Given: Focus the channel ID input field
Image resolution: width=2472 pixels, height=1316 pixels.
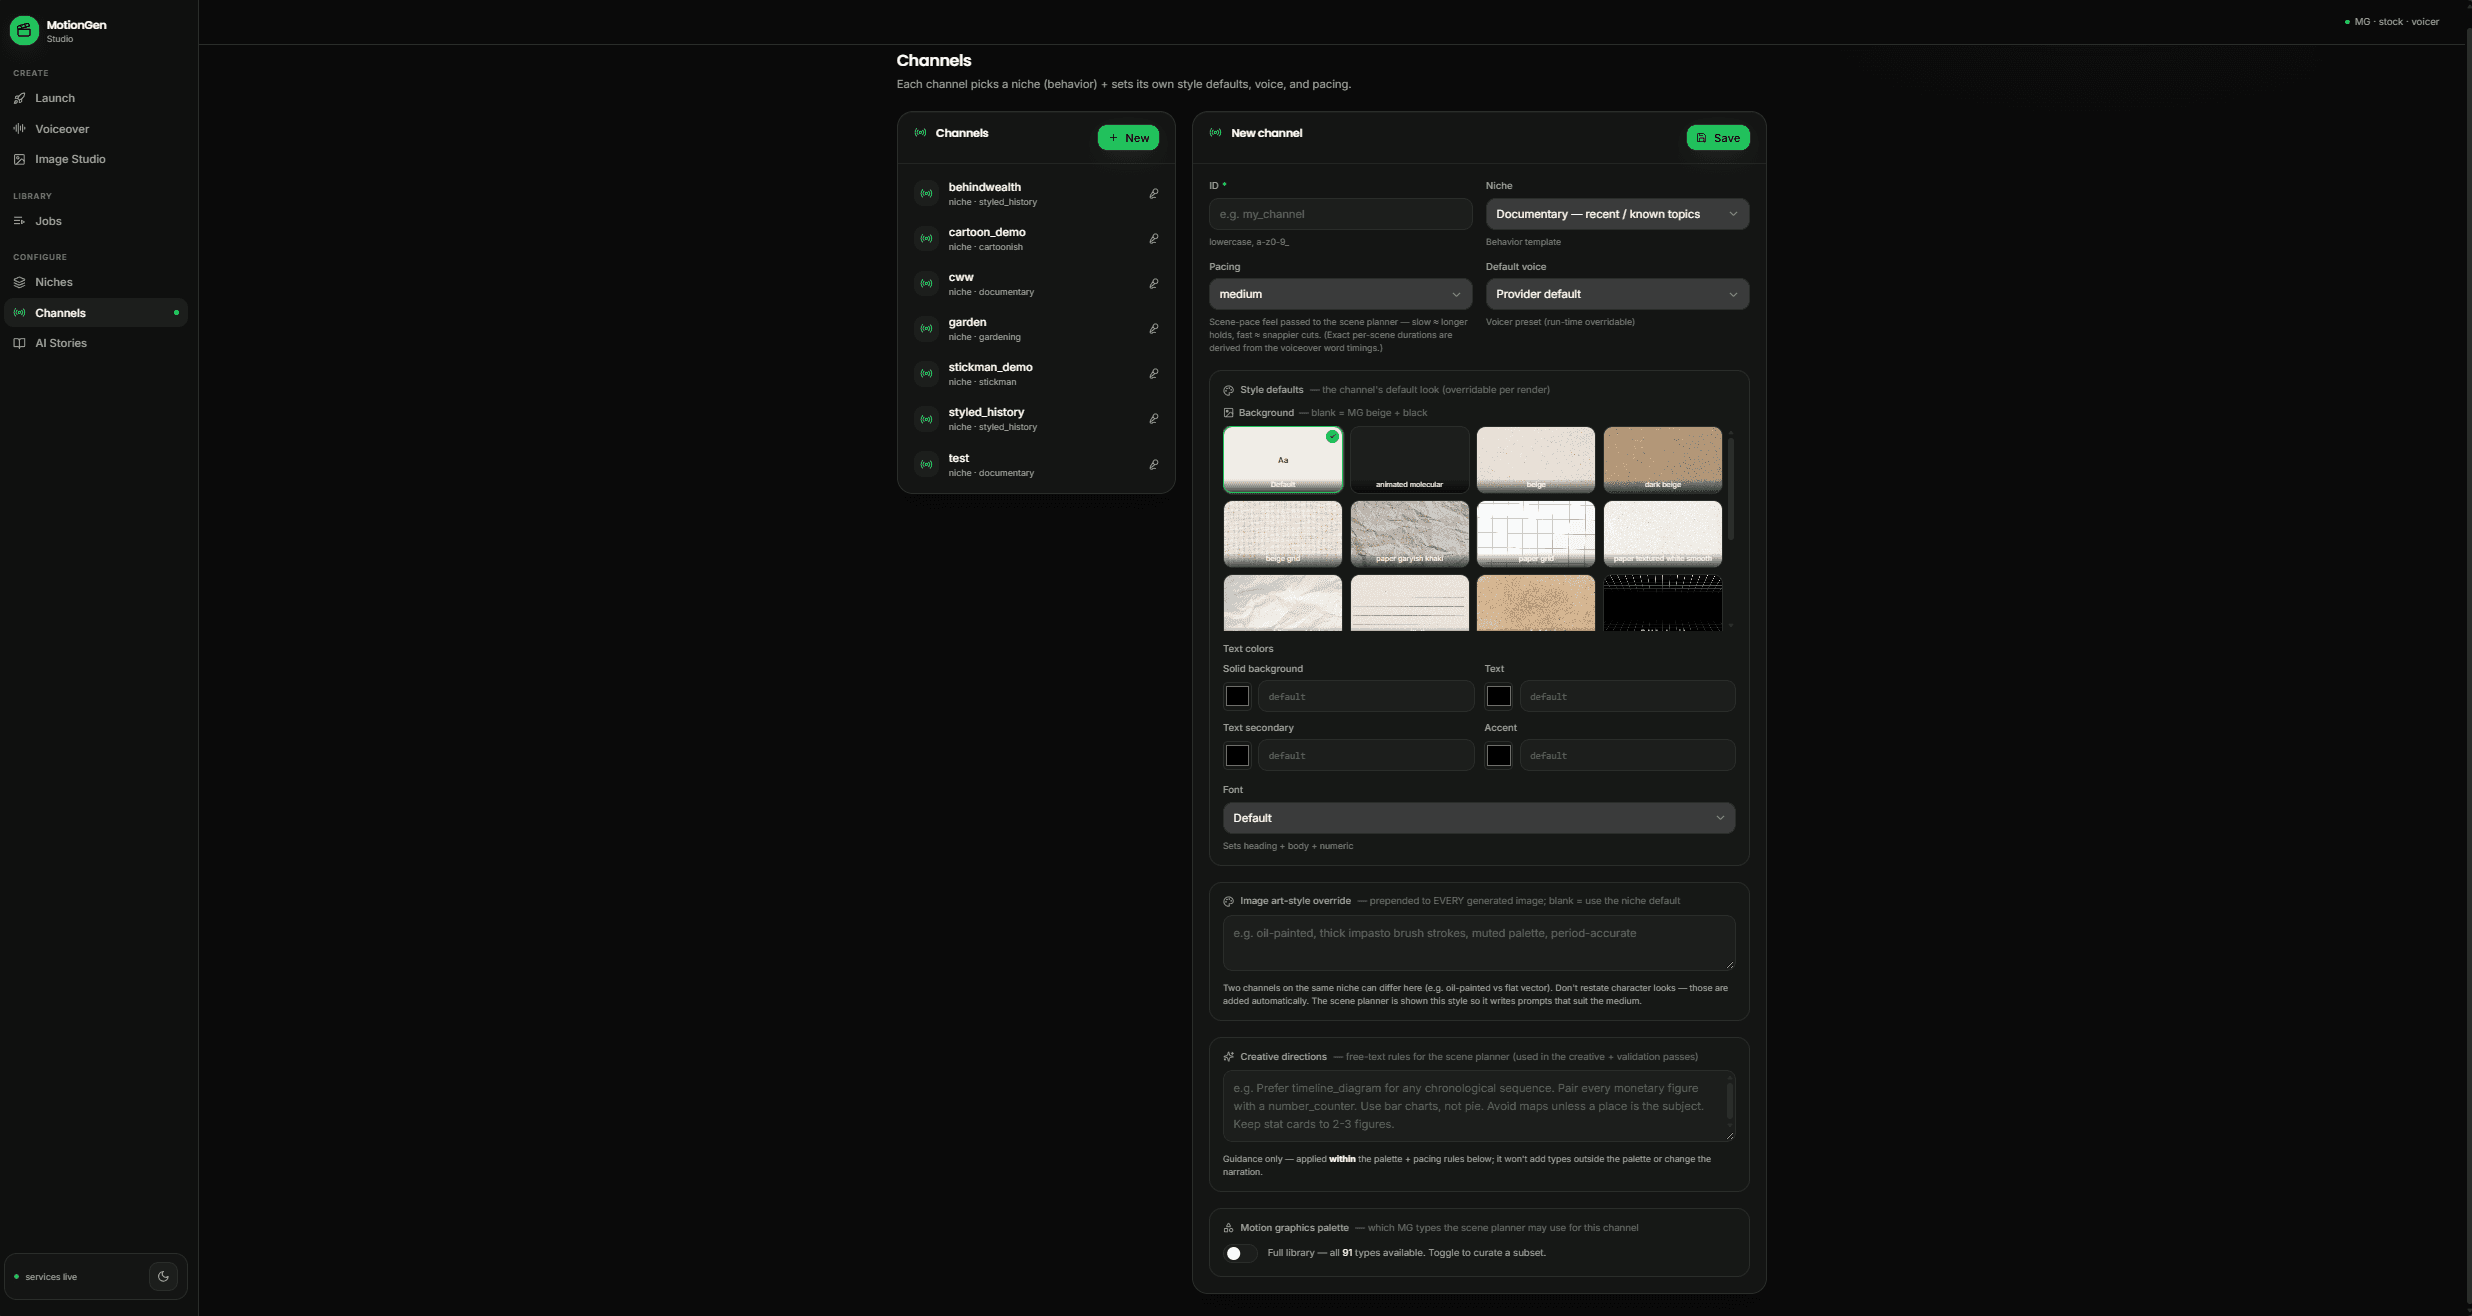Looking at the screenshot, I should (x=1340, y=214).
